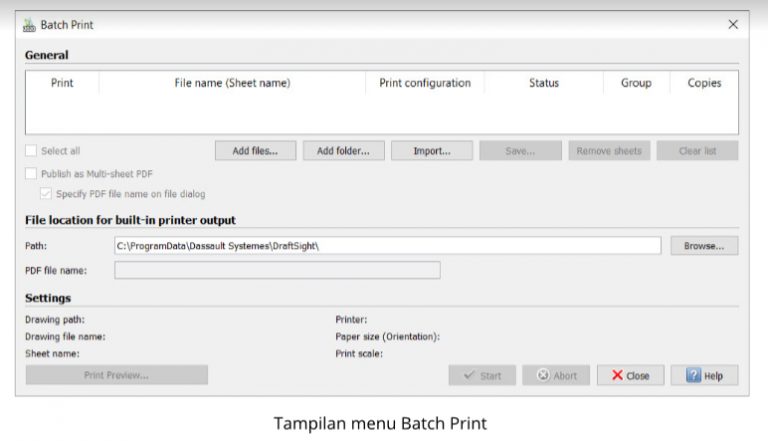Click the Paper size (Orientation): label
The image size is (768, 441).
387,337
